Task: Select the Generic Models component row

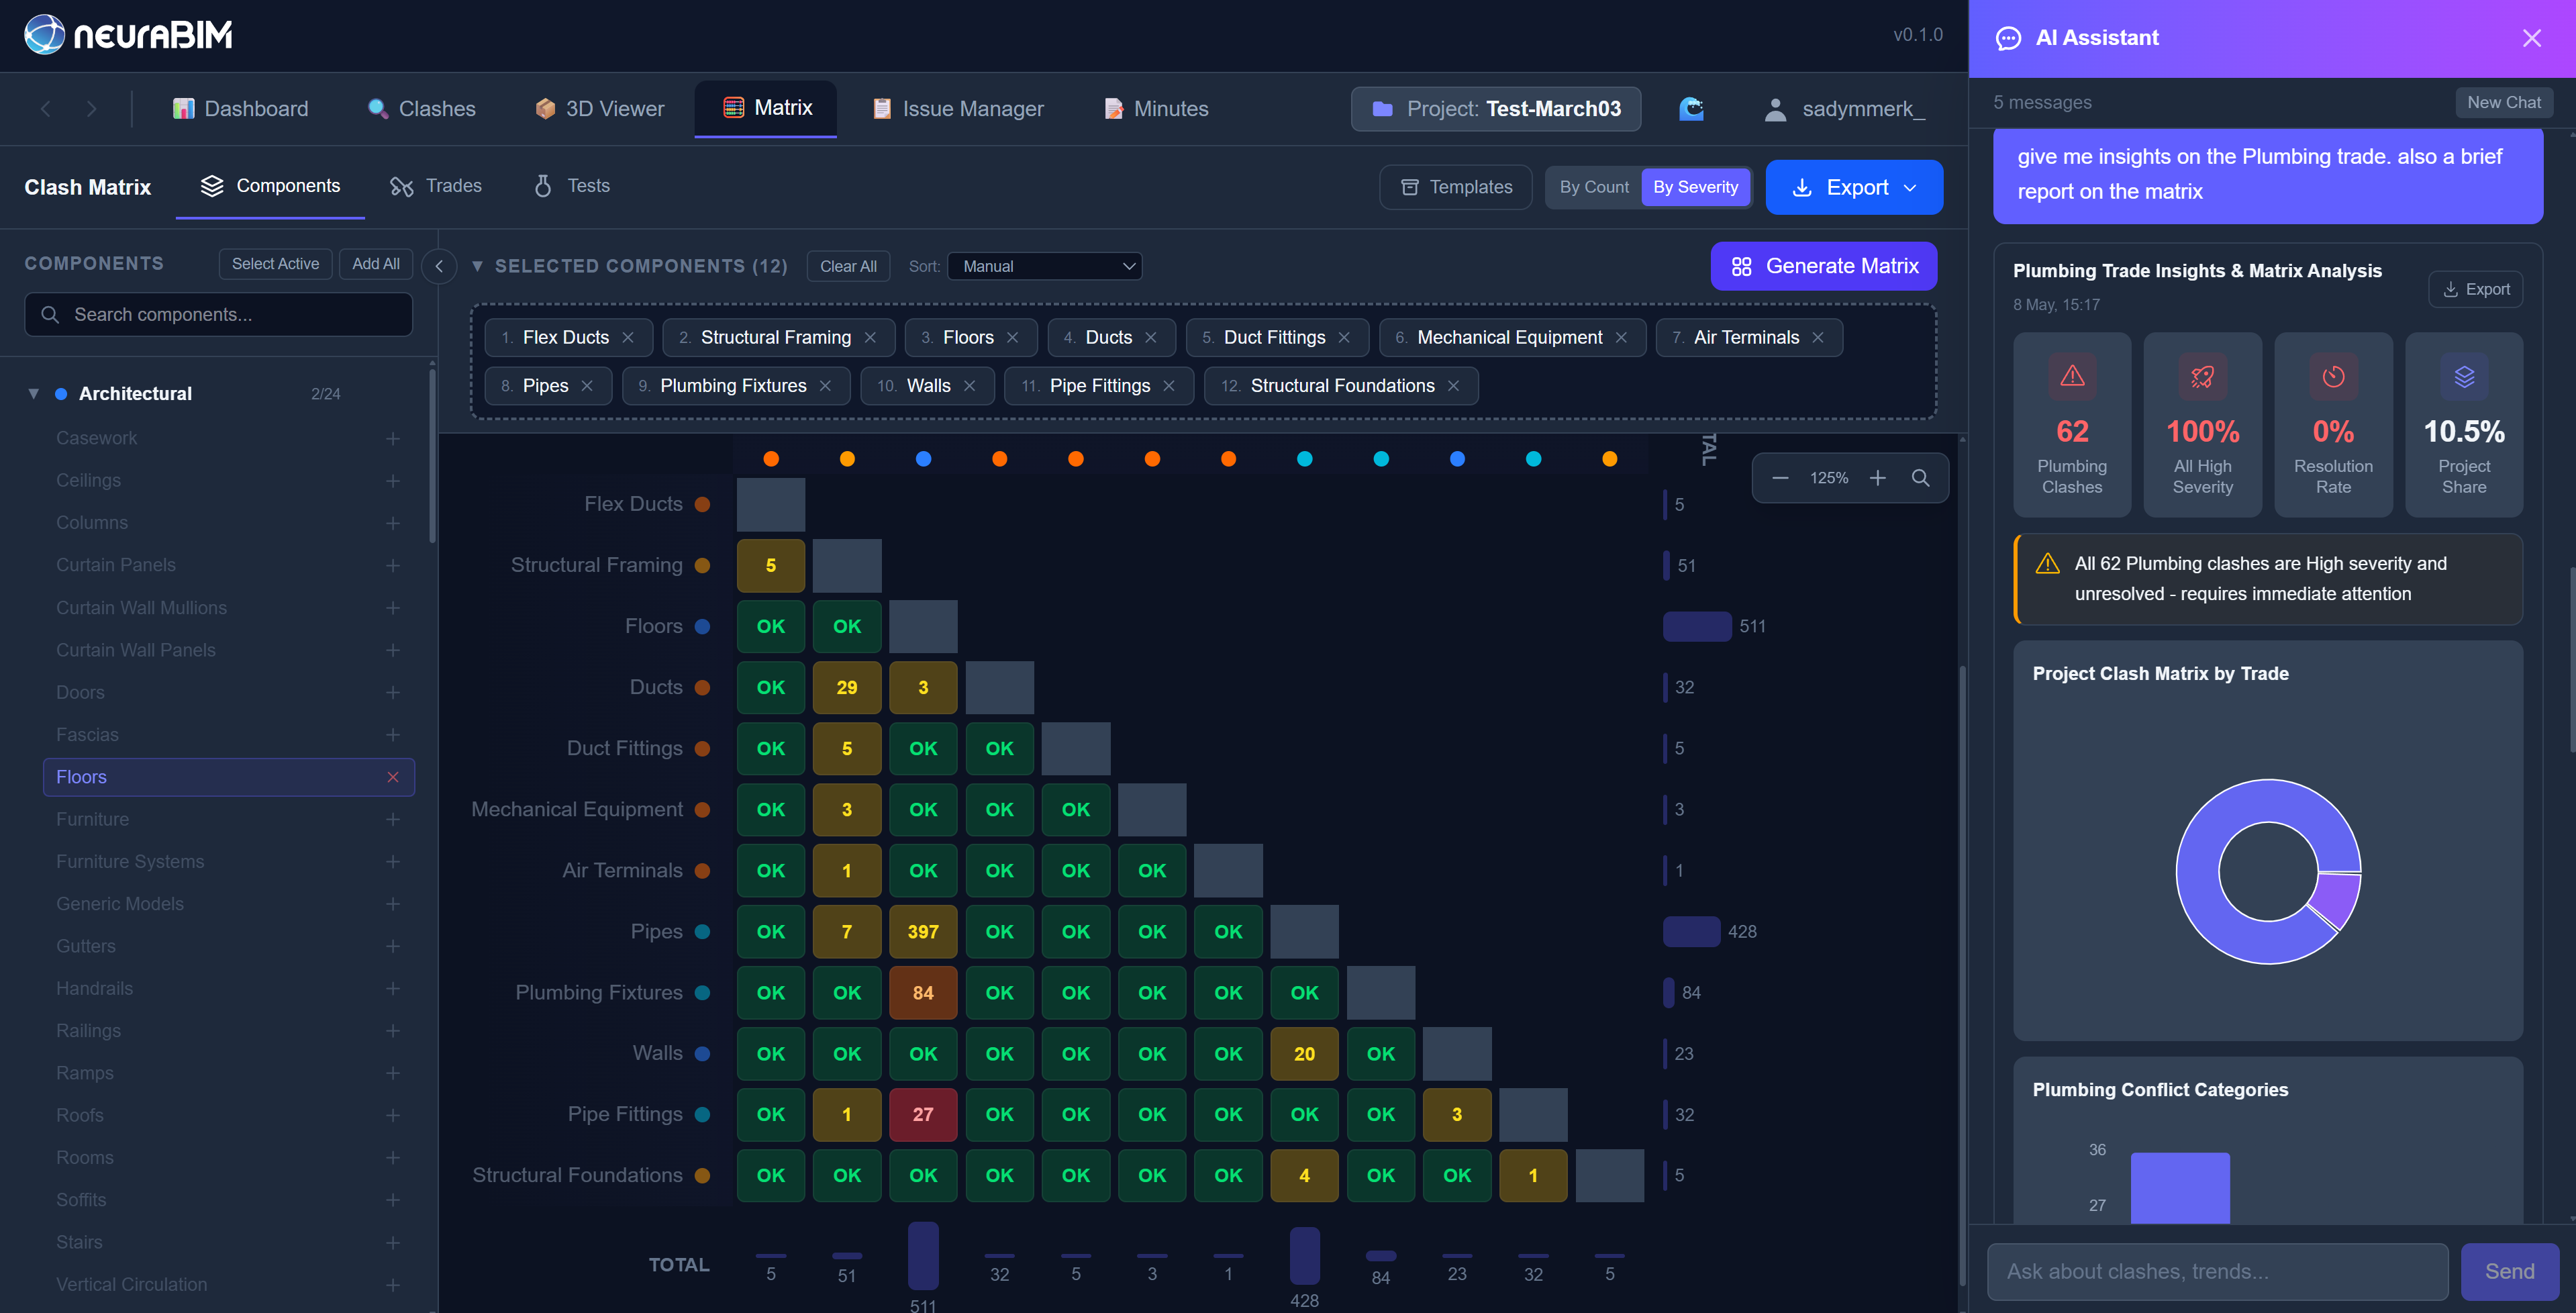Action: pos(229,904)
